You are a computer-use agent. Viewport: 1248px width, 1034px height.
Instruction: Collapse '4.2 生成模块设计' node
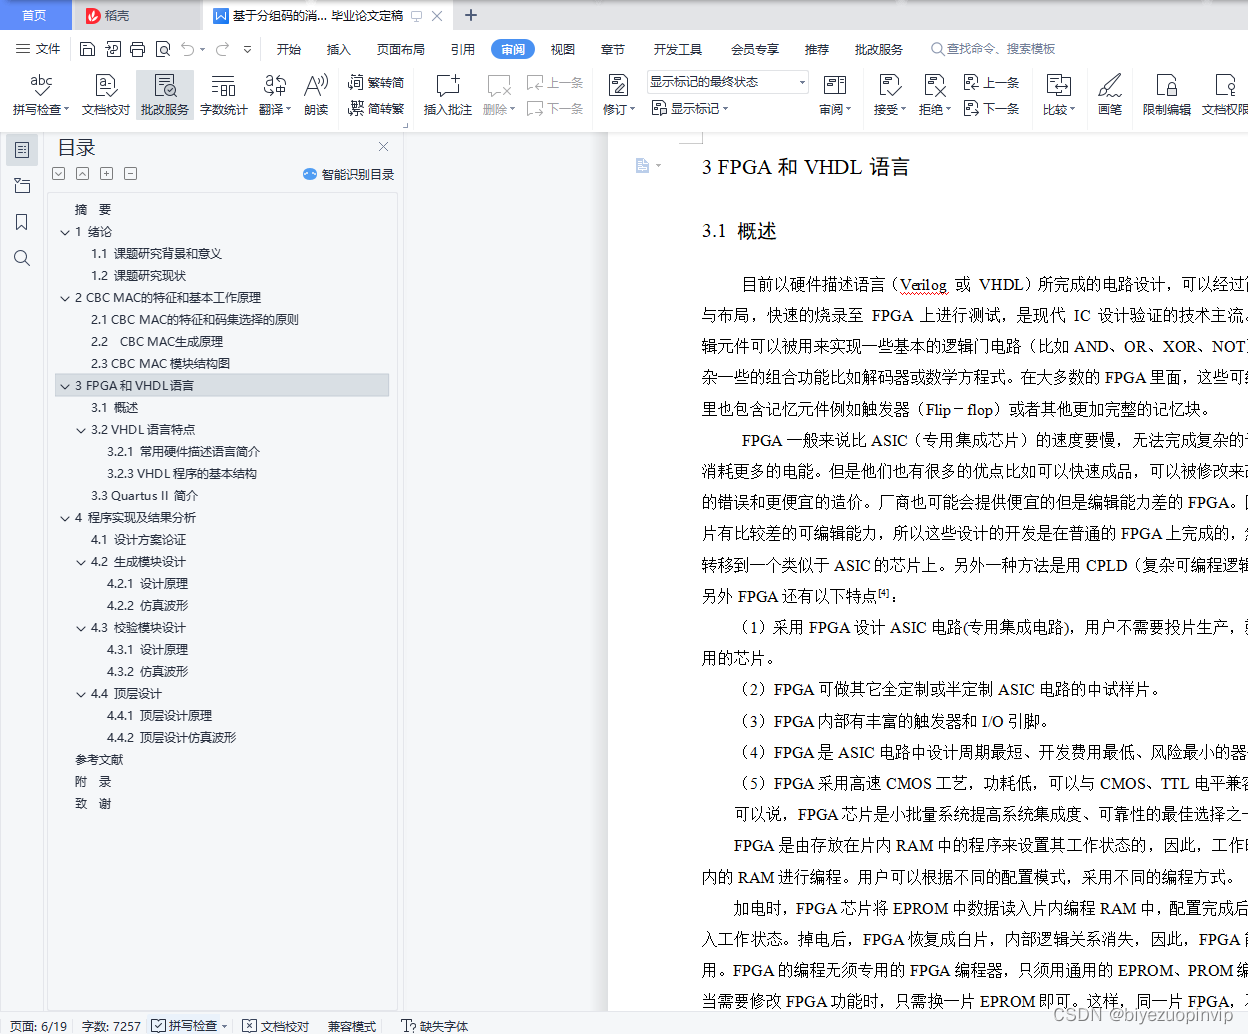coord(81,562)
